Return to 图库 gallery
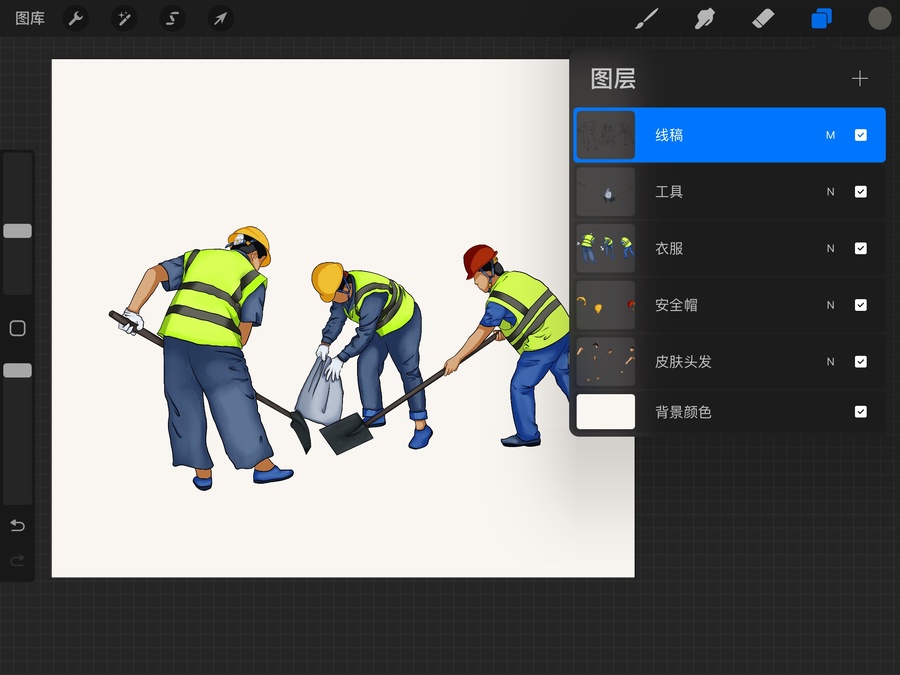The height and width of the screenshot is (675, 900). (x=30, y=18)
